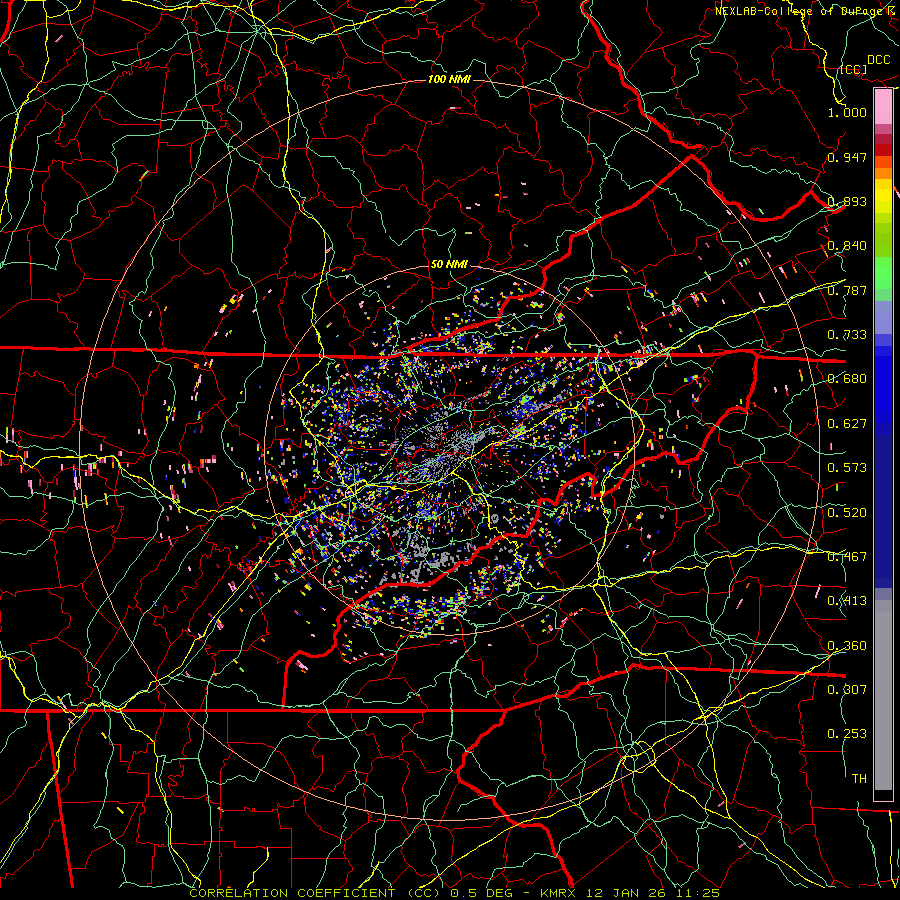Select the 0.520 scale value
The width and height of the screenshot is (900, 900).
pos(847,513)
